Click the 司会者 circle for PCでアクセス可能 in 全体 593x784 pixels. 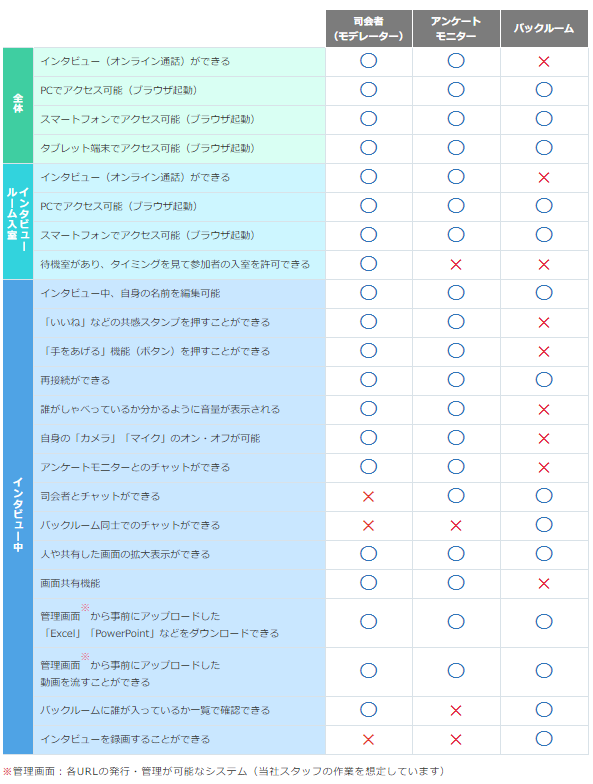(368, 90)
